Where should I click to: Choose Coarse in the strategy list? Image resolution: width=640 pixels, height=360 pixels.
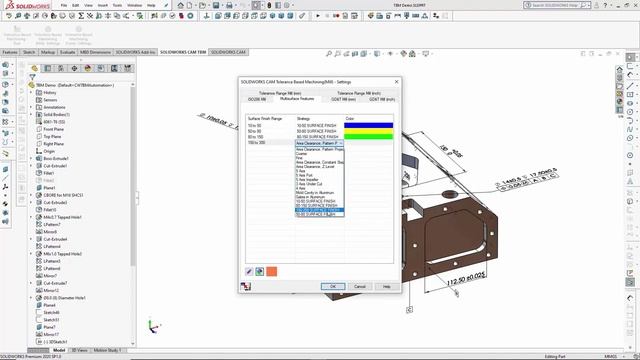pos(319,153)
